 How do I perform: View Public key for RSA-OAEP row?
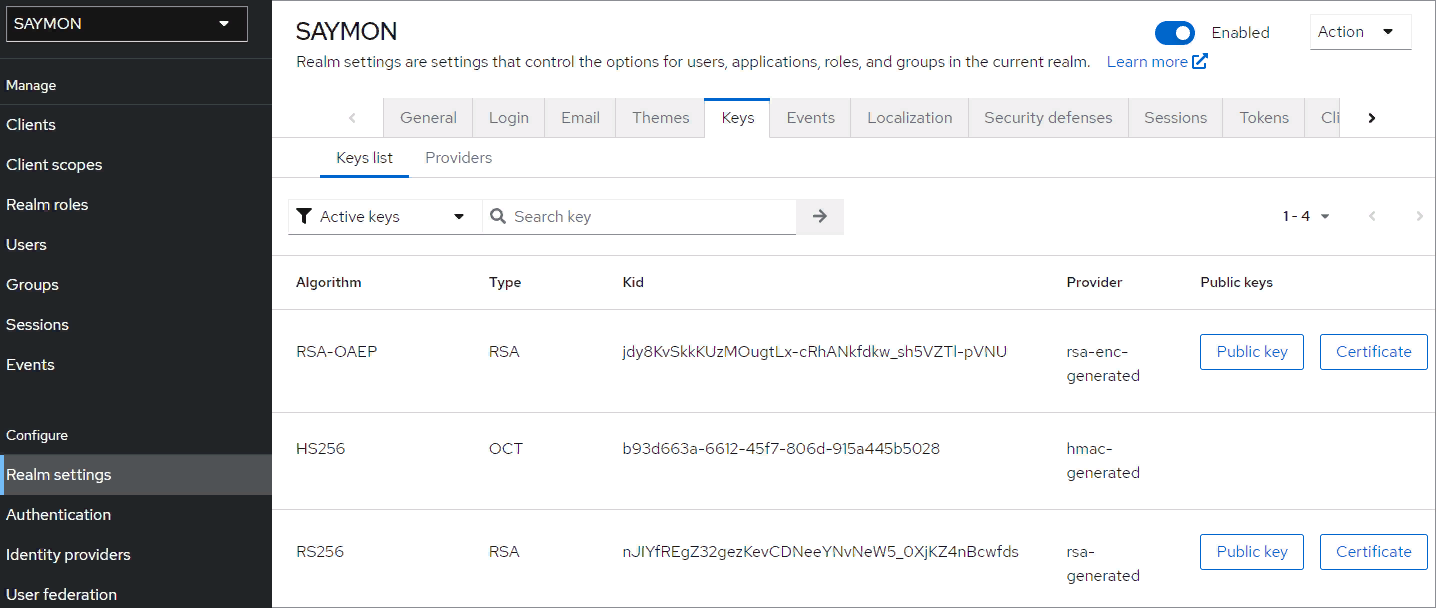pos(1252,352)
